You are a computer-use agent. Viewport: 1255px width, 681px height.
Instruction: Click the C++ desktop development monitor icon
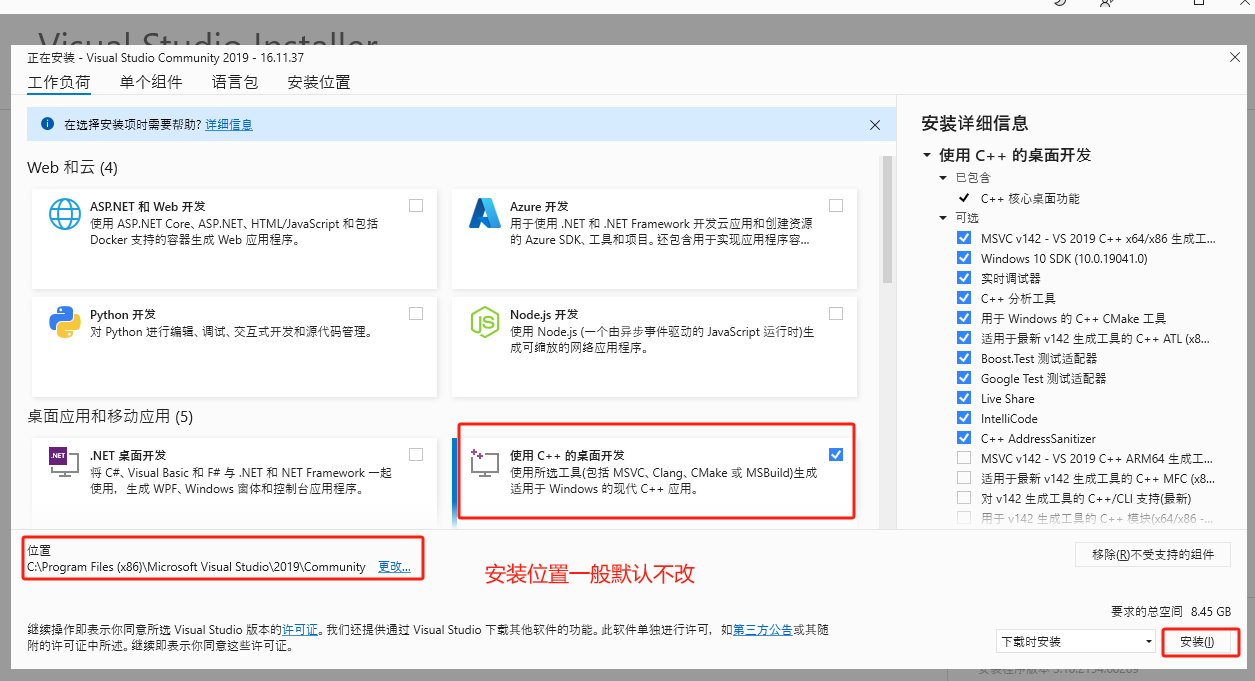(x=485, y=463)
